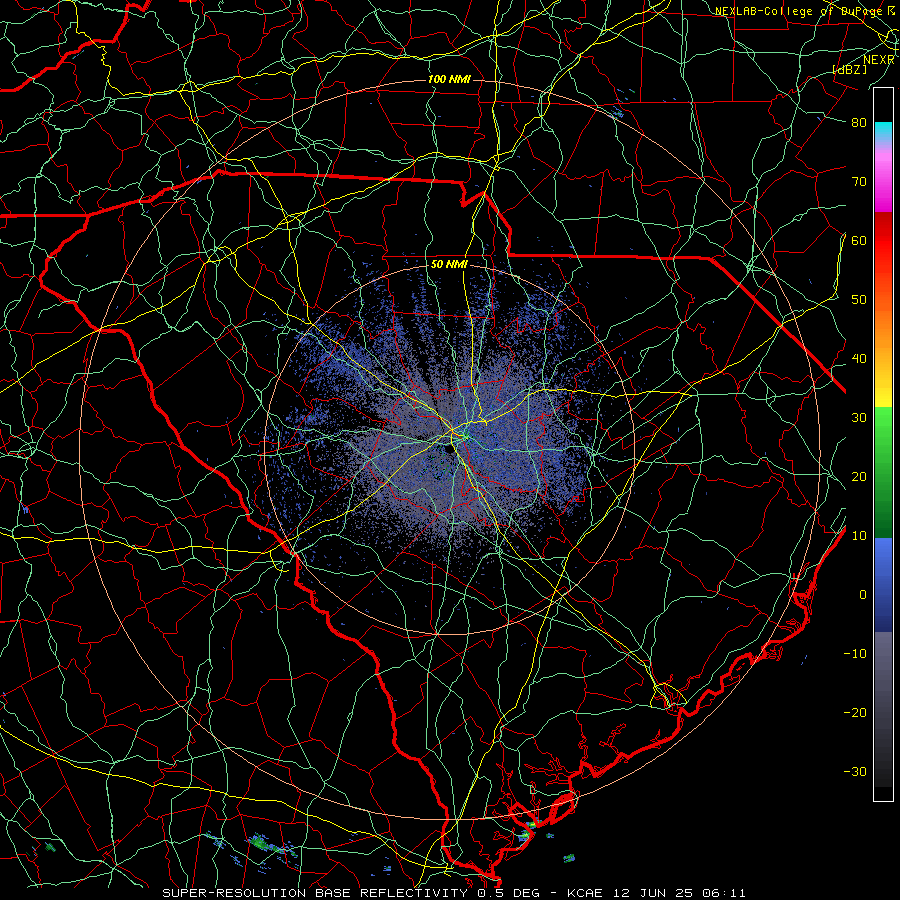Viewport: 900px width, 900px height.
Task: Select the 0 value on the dBZ scale
Action: pyautogui.click(x=863, y=595)
